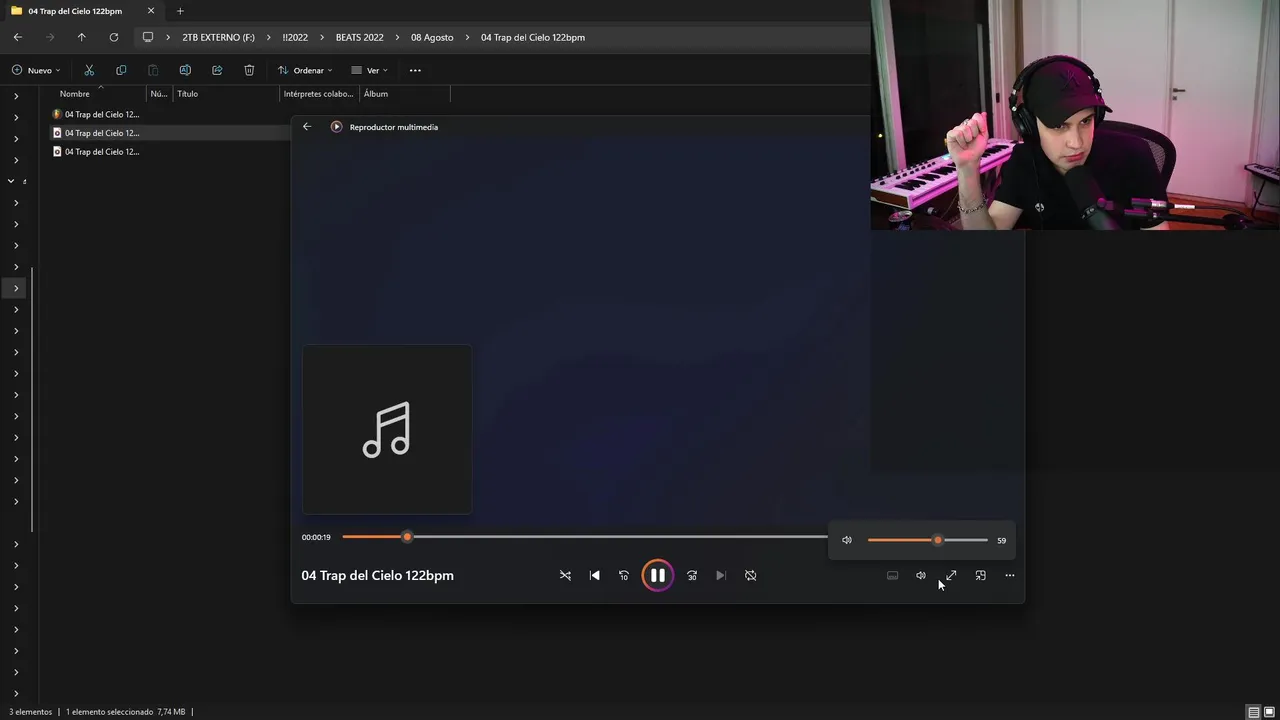Switch the player to full screen
This screenshot has width=1280, height=720.
pyautogui.click(x=951, y=575)
